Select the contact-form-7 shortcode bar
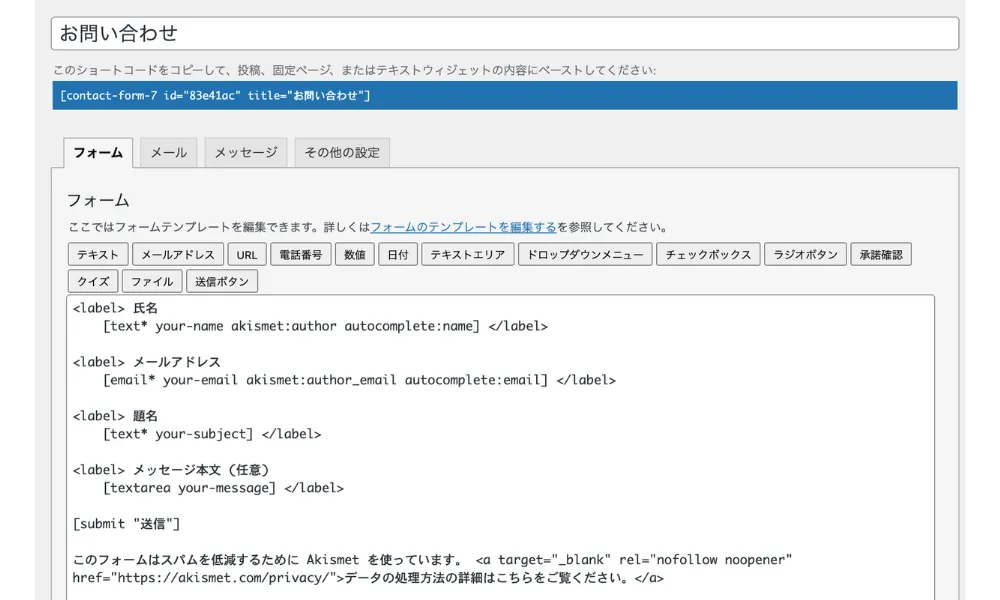 [x=500, y=96]
